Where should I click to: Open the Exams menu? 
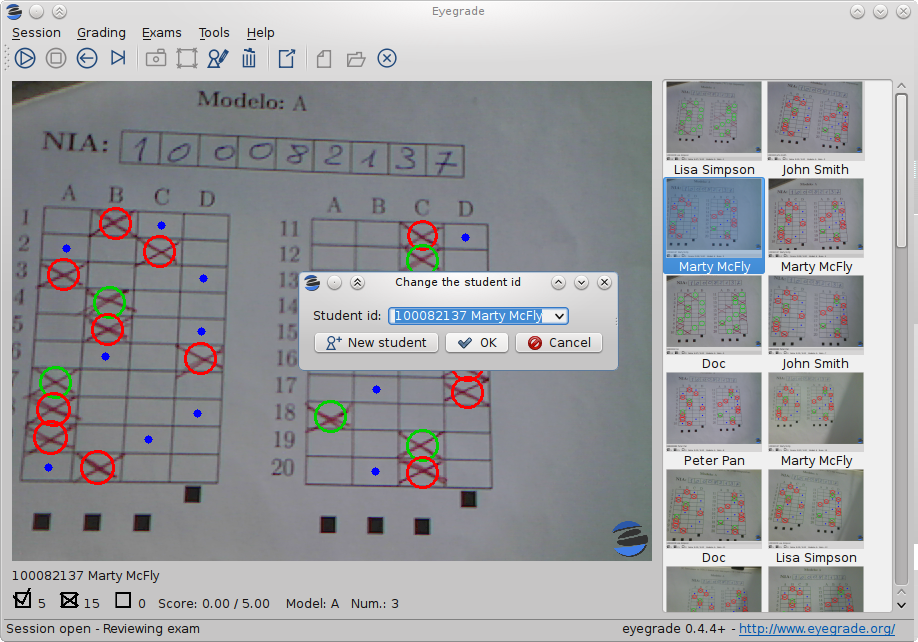pyautogui.click(x=162, y=33)
